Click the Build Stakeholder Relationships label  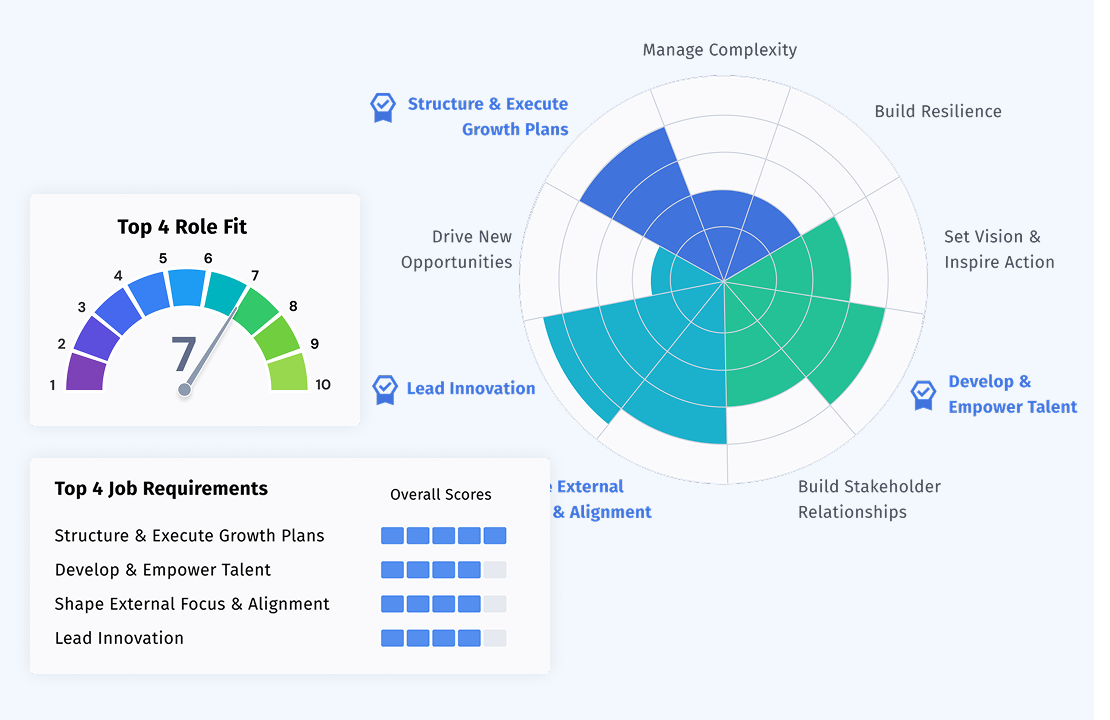coord(869,499)
